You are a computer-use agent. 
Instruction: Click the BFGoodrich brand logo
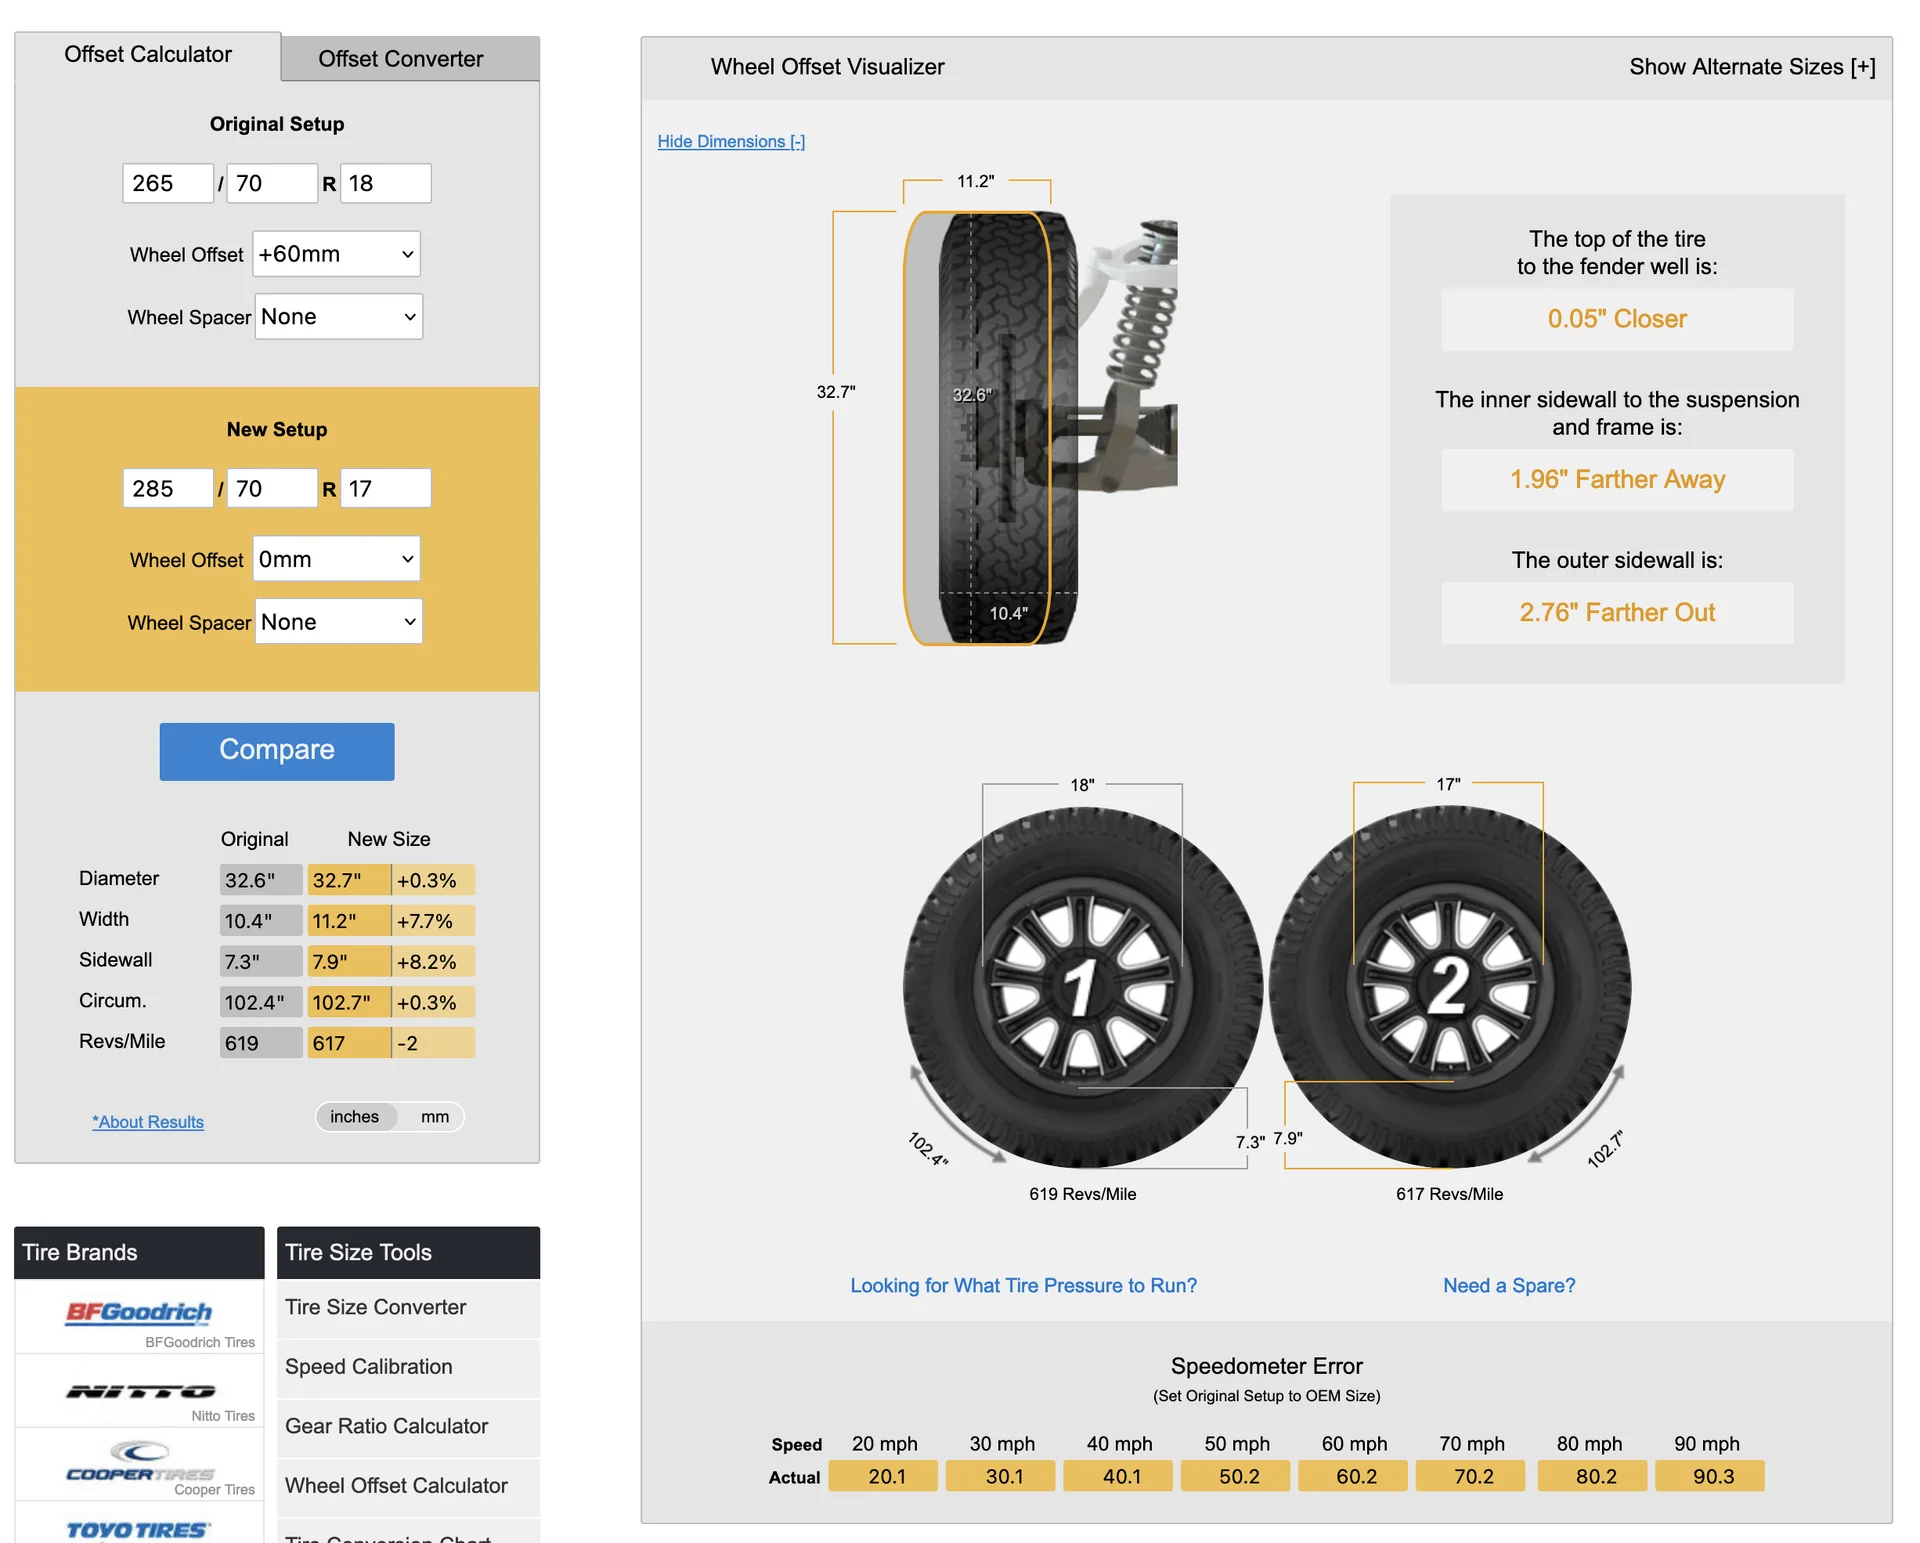pyautogui.click(x=139, y=1313)
